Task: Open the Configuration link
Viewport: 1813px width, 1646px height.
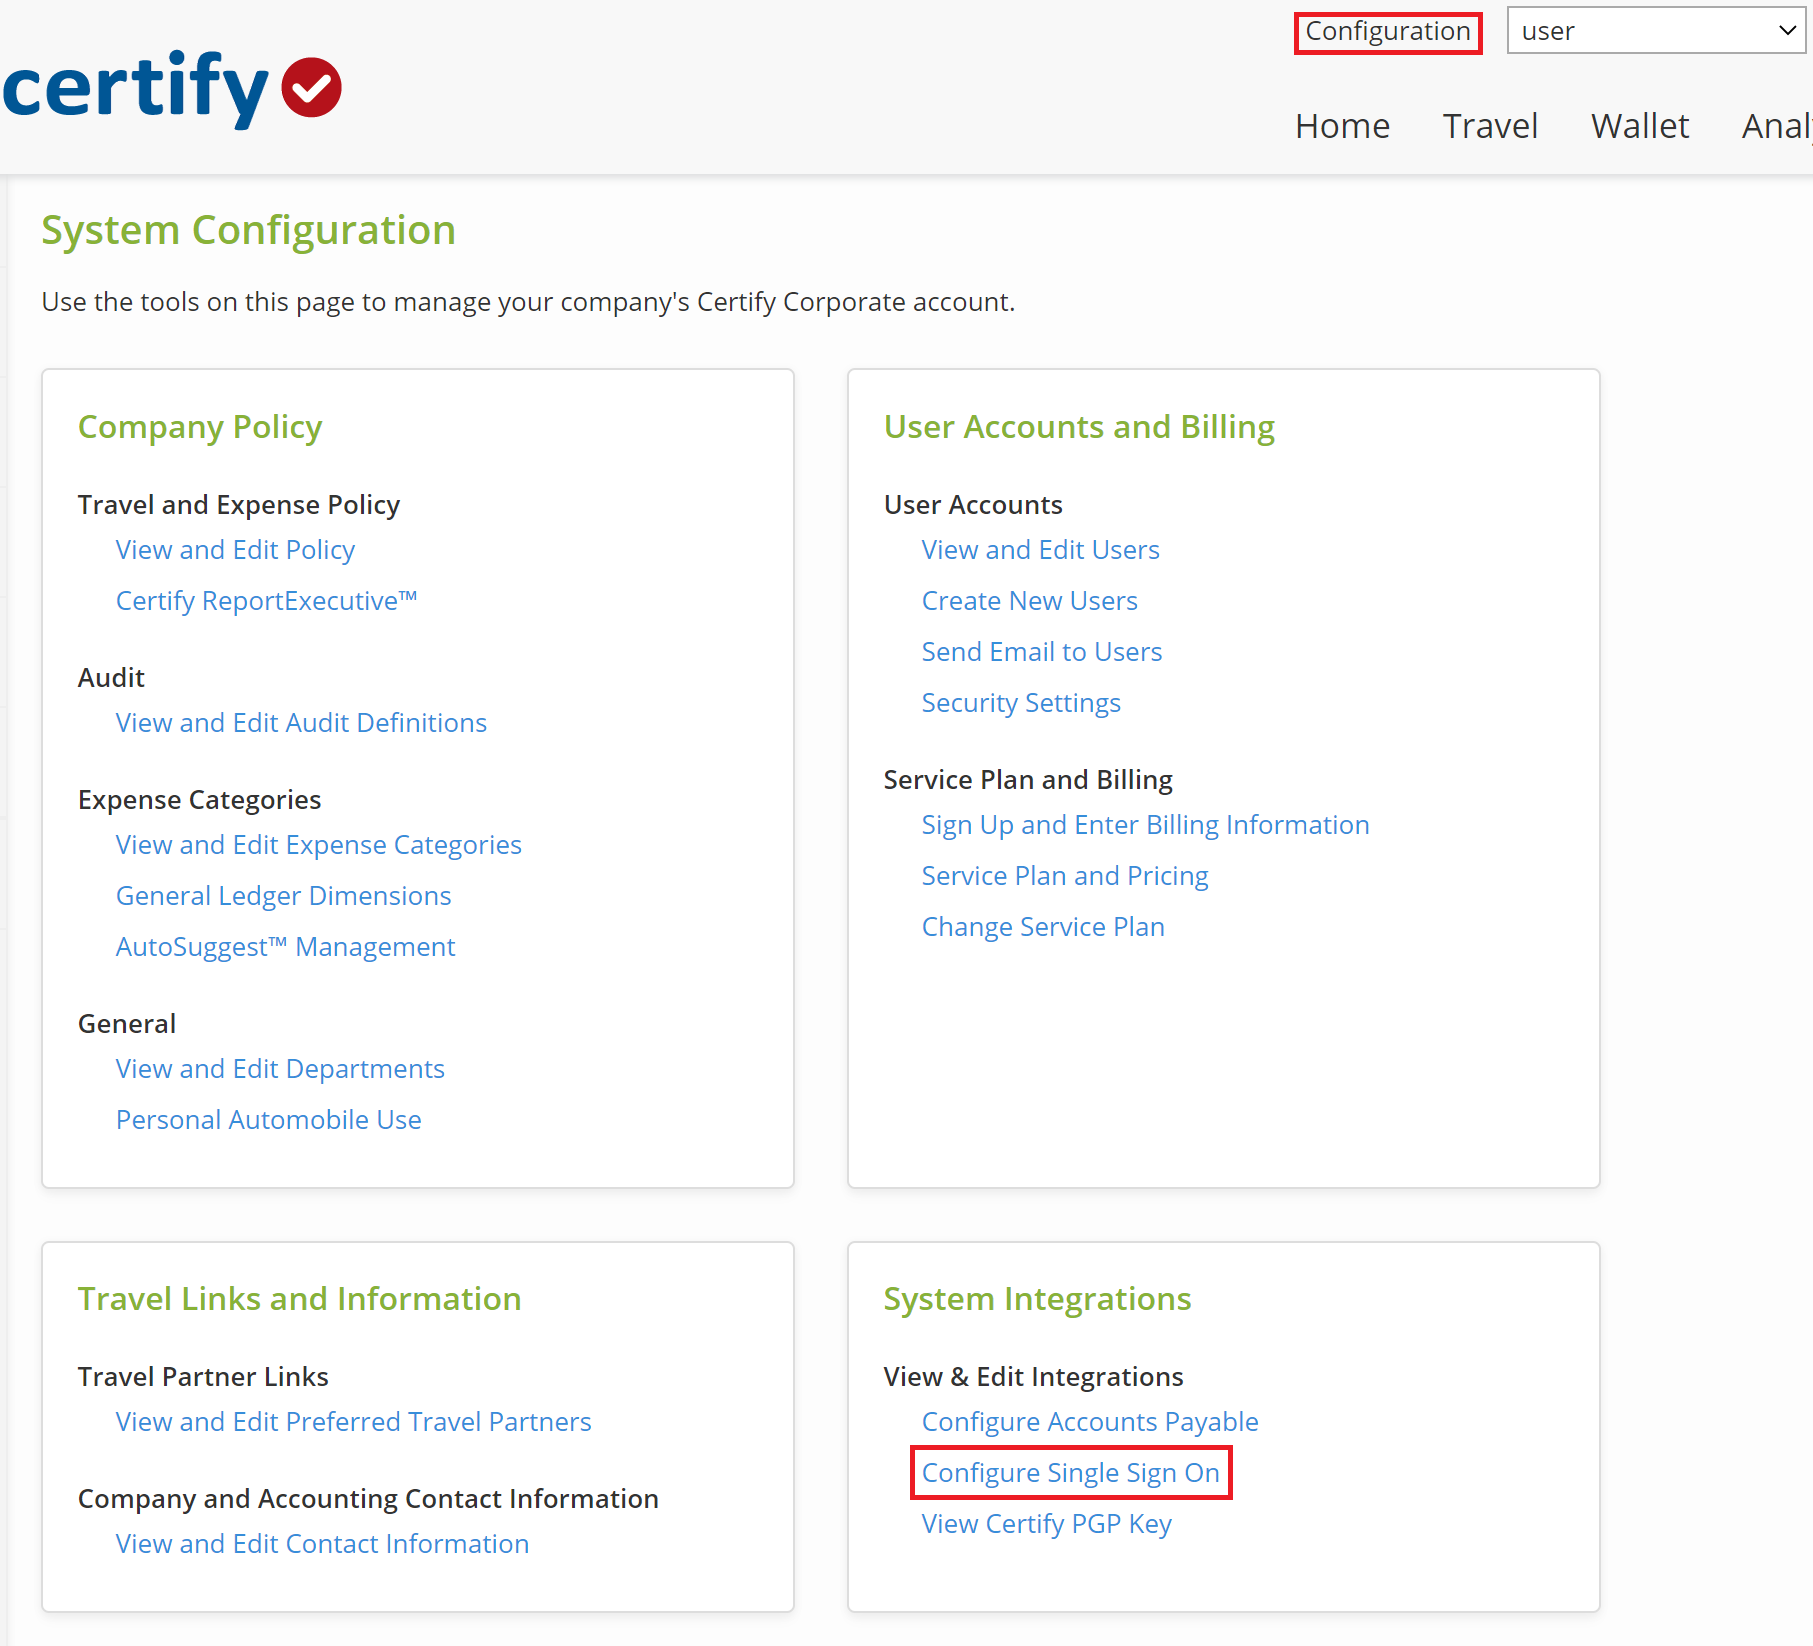Action: pyautogui.click(x=1387, y=32)
